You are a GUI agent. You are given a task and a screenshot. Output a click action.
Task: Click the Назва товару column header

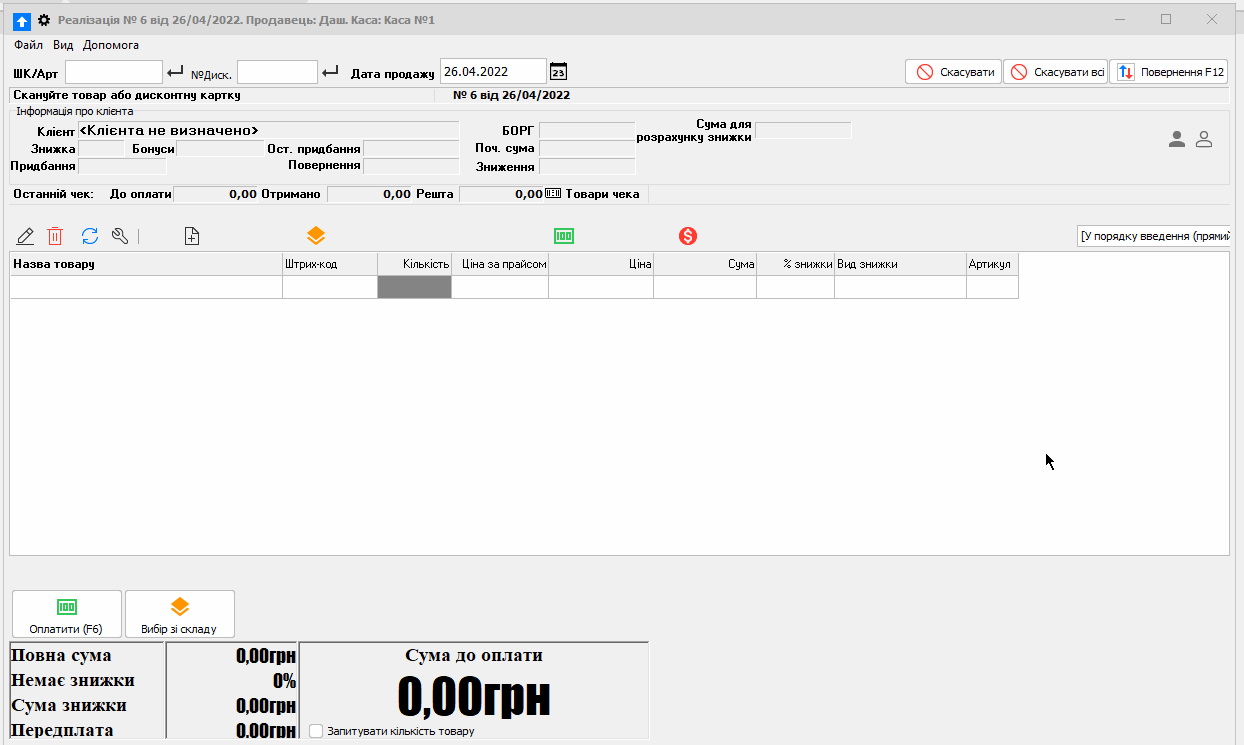click(145, 264)
